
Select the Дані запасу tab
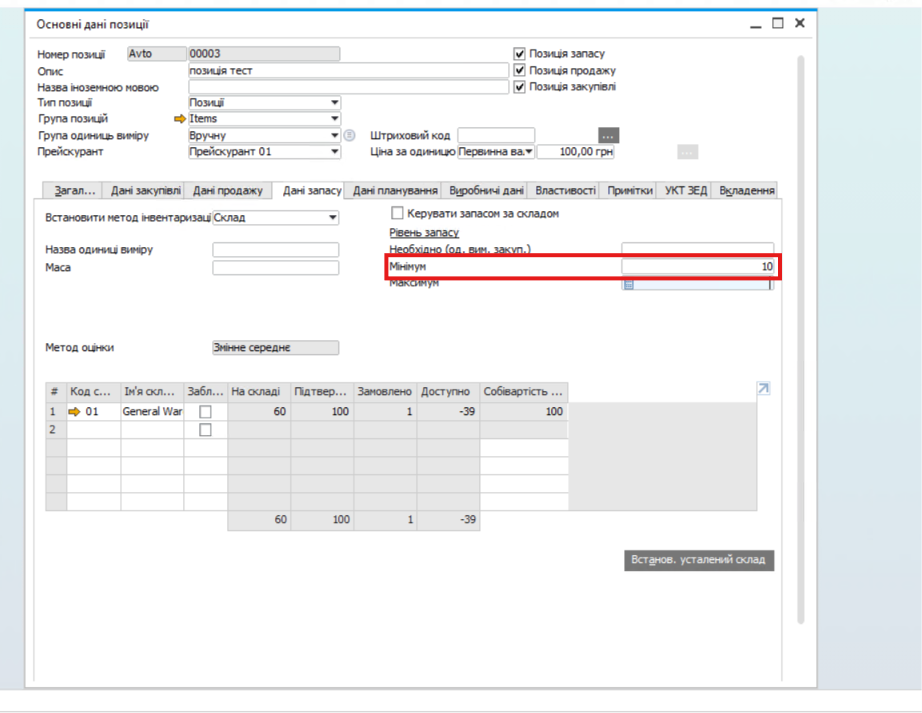311,190
